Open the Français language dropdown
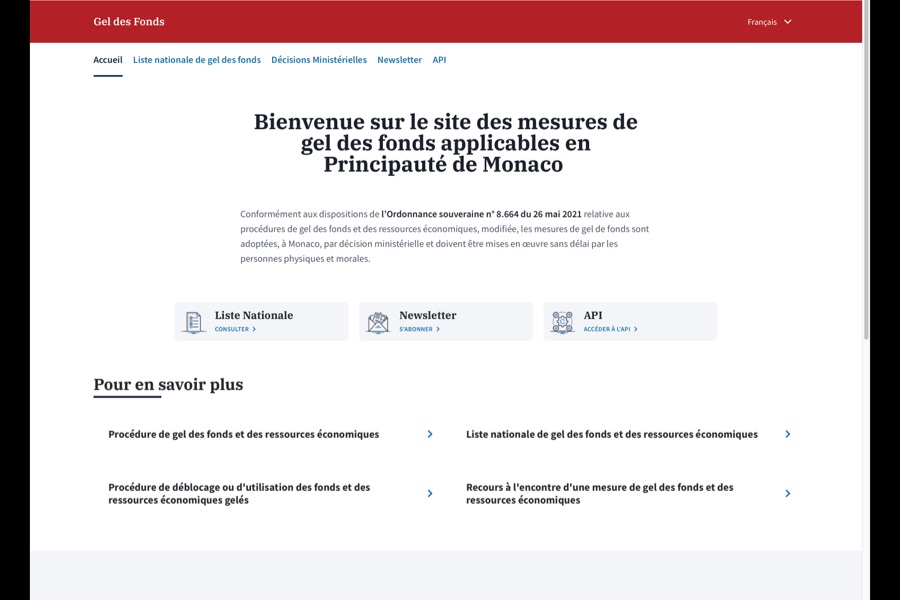Image resolution: width=900 pixels, height=600 pixels. click(762, 22)
